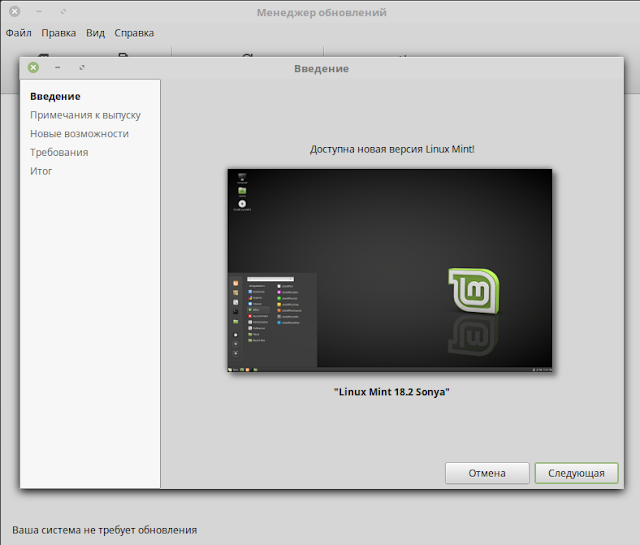The image size is (640, 545).
Task: Select Введение step in sidebar
Action: coord(55,97)
